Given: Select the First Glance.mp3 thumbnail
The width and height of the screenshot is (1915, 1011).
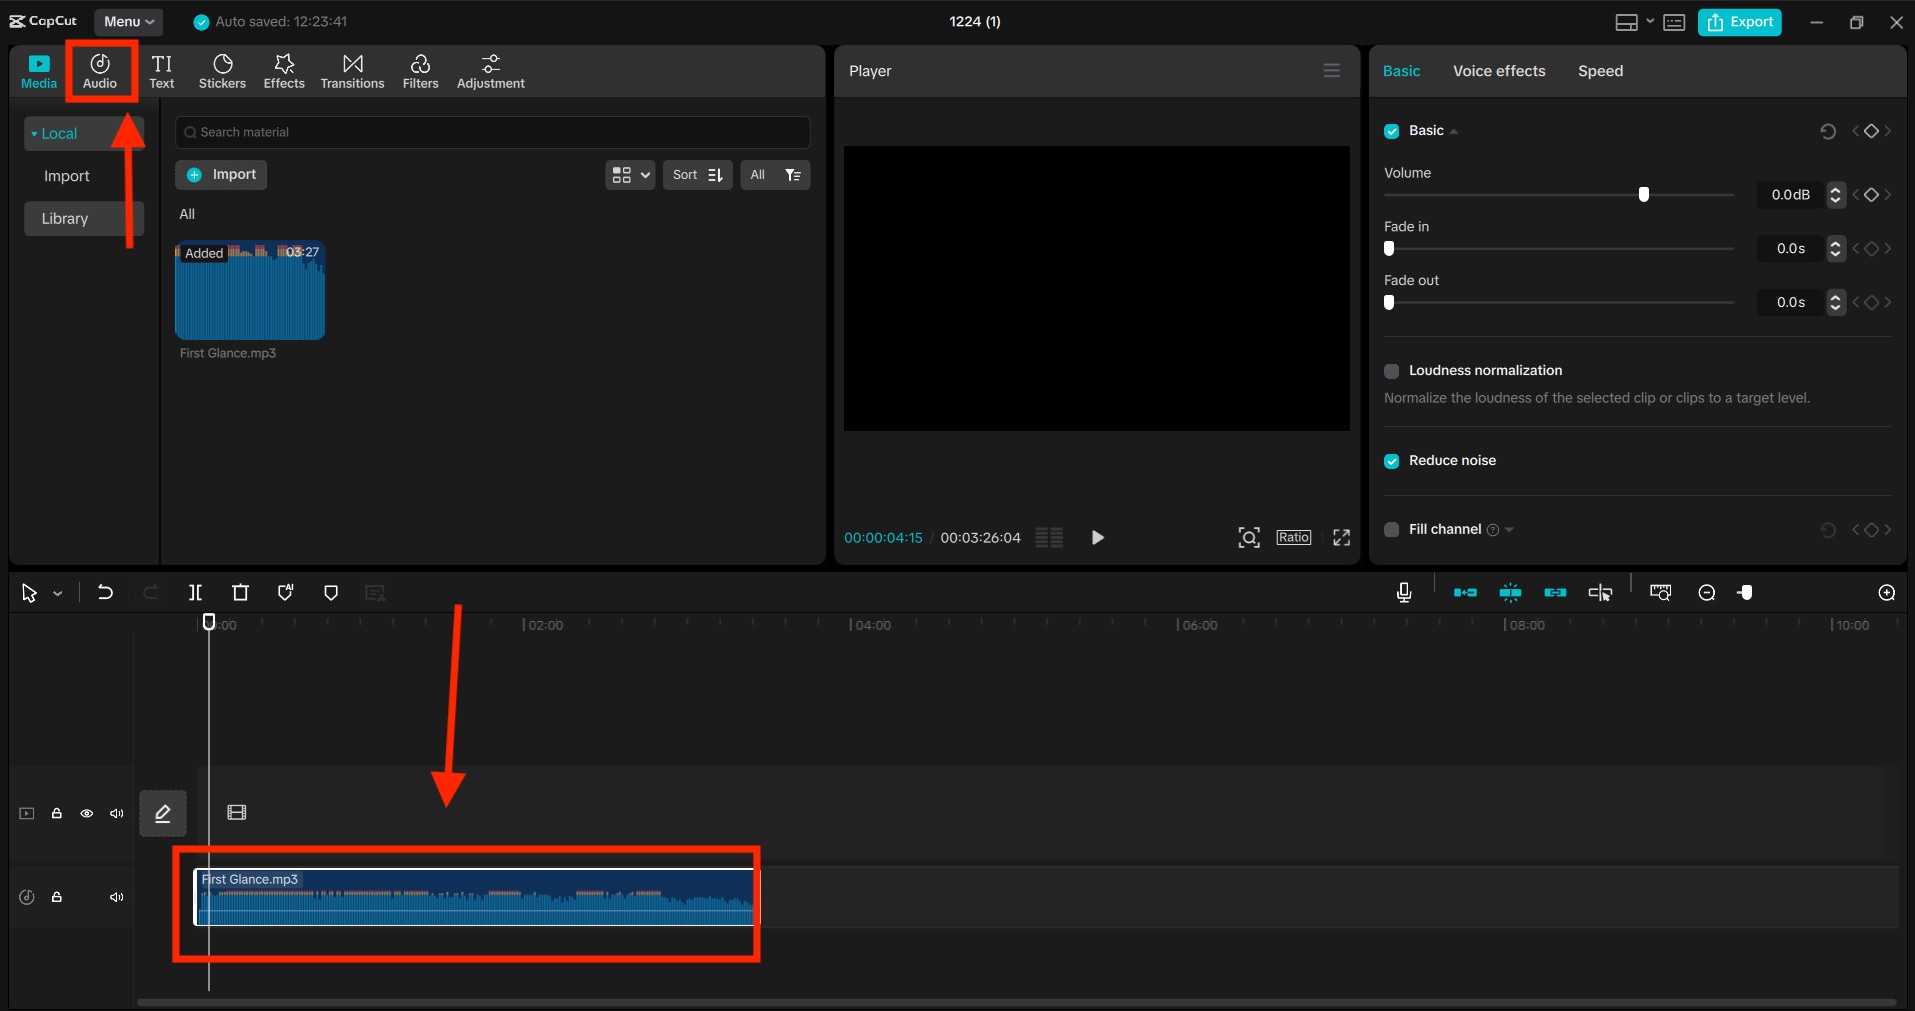Looking at the screenshot, I should coord(249,291).
